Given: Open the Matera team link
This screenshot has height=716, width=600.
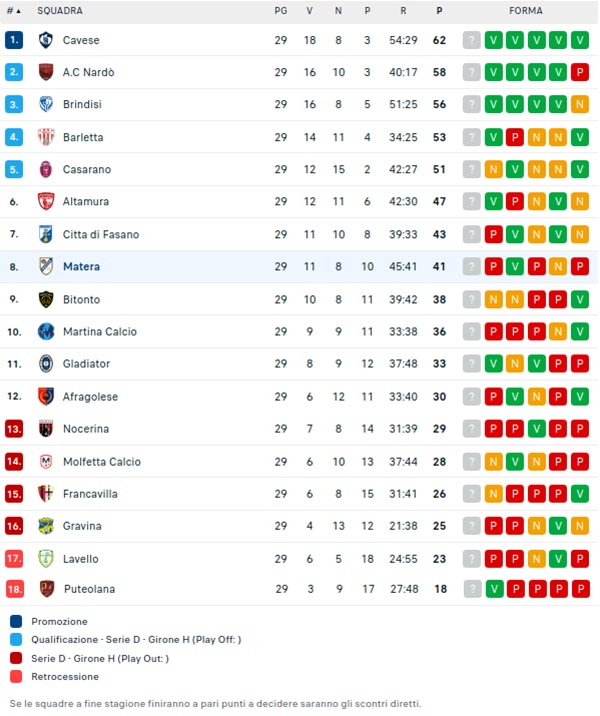Looking at the screenshot, I should (81, 267).
